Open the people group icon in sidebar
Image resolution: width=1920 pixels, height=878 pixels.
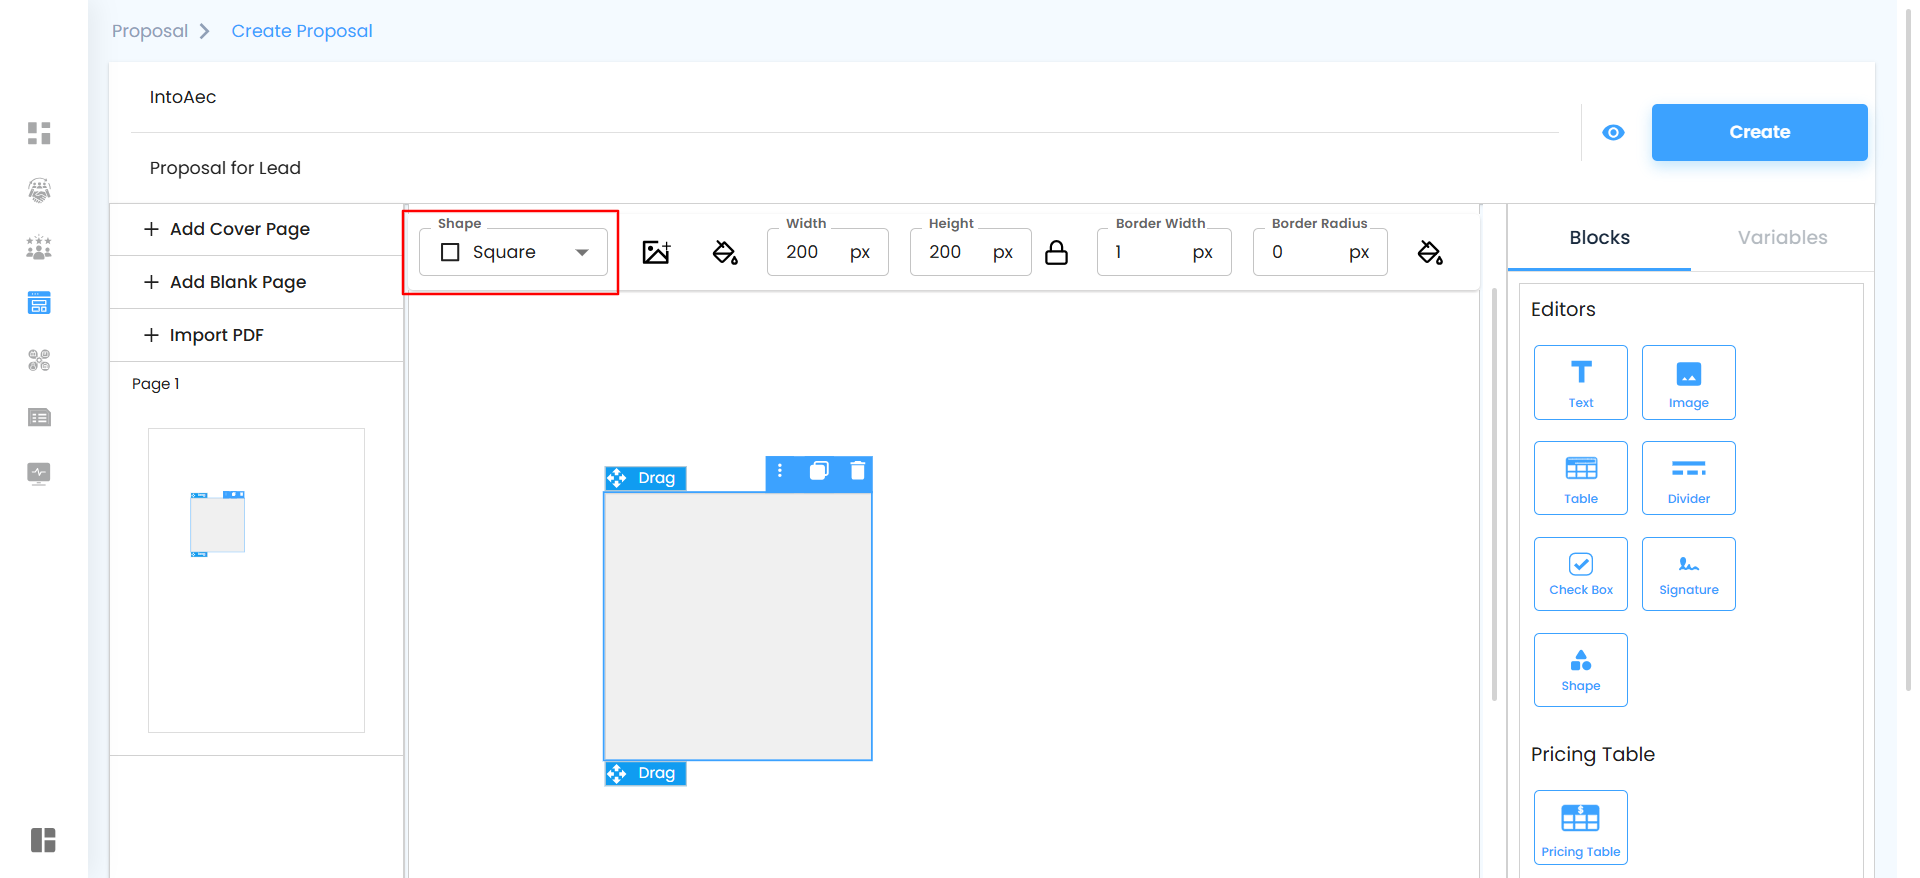click(39, 247)
